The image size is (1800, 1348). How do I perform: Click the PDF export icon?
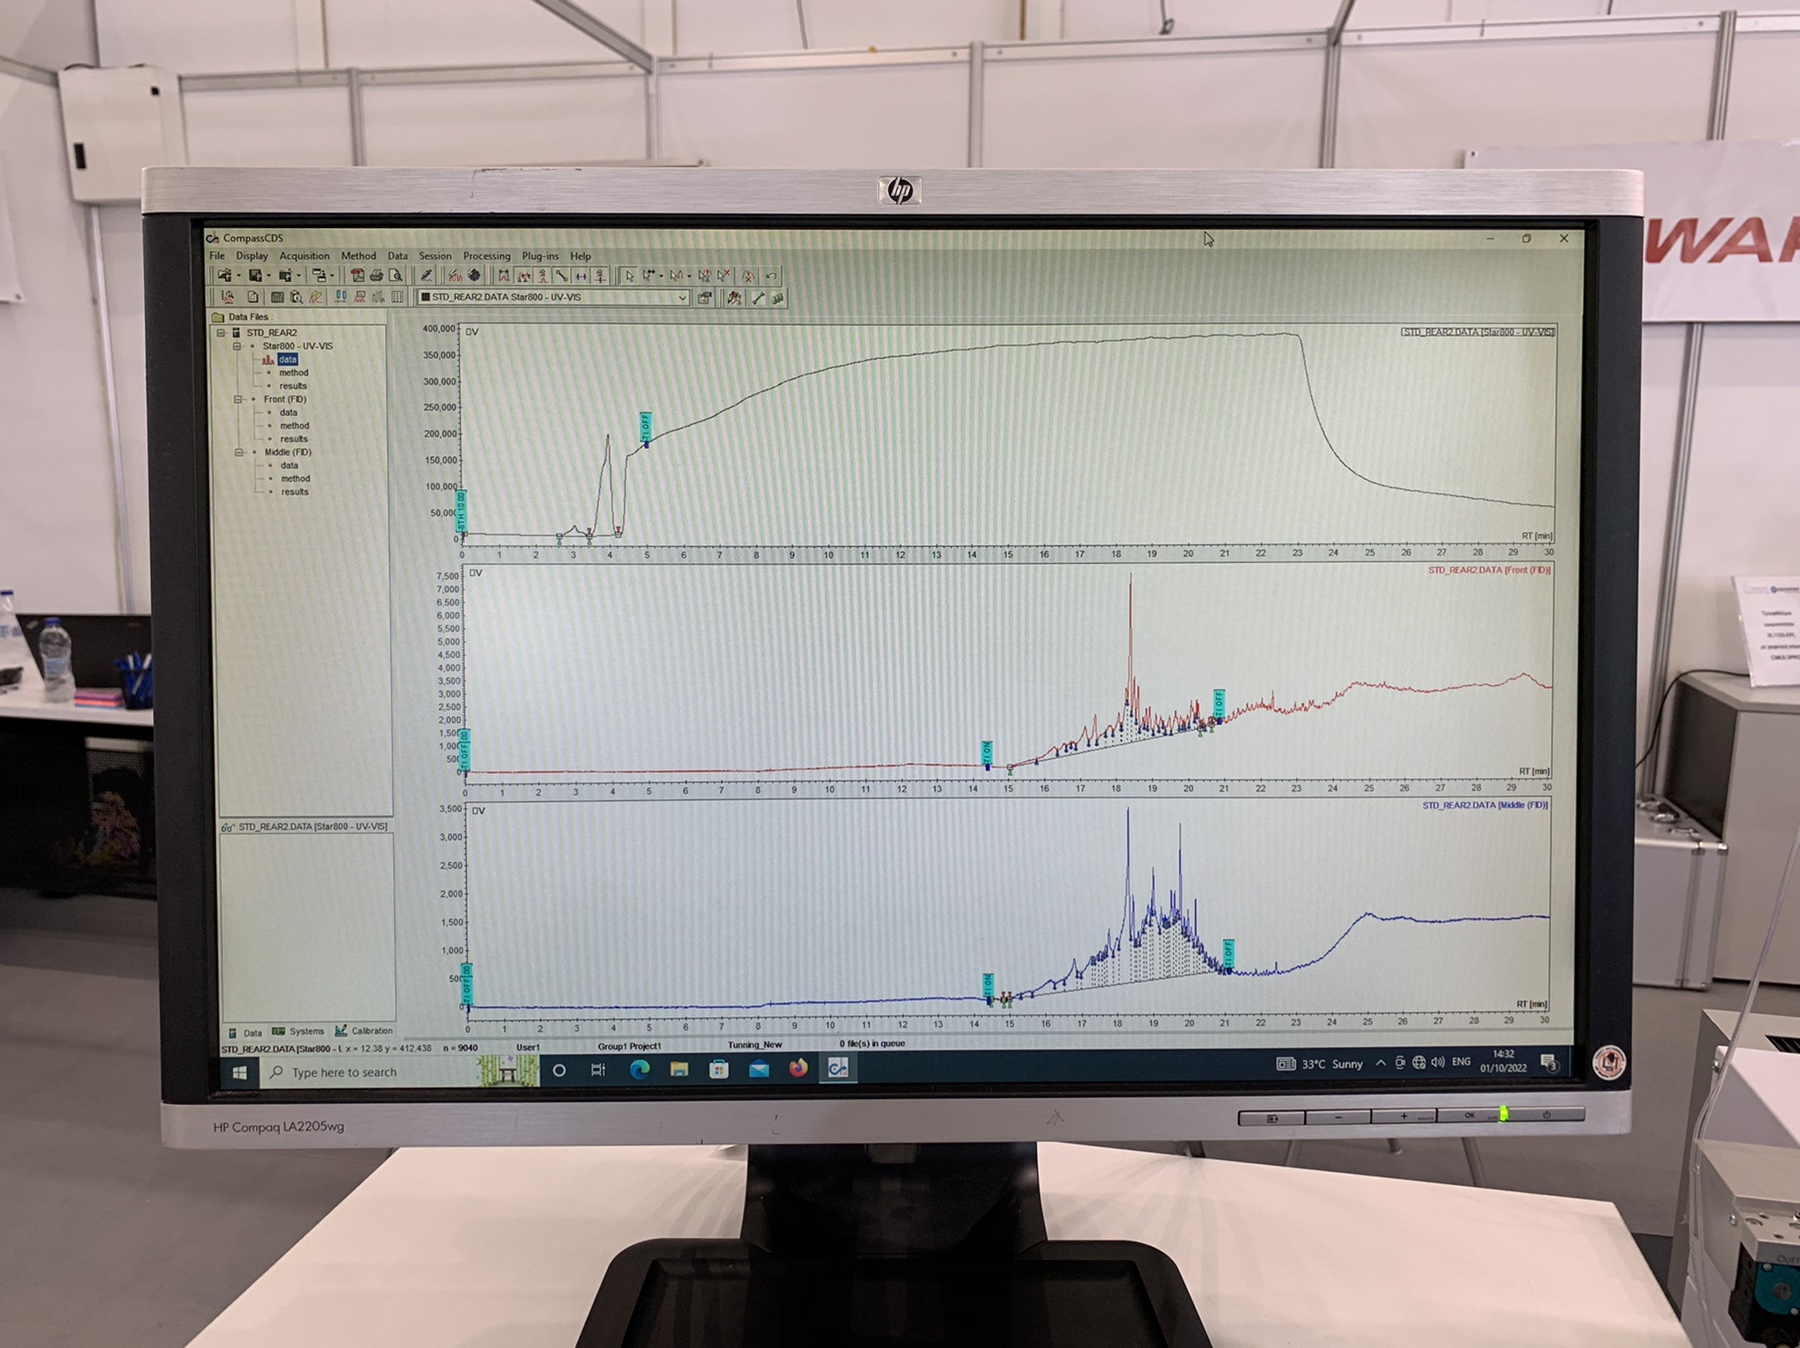[357, 275]
